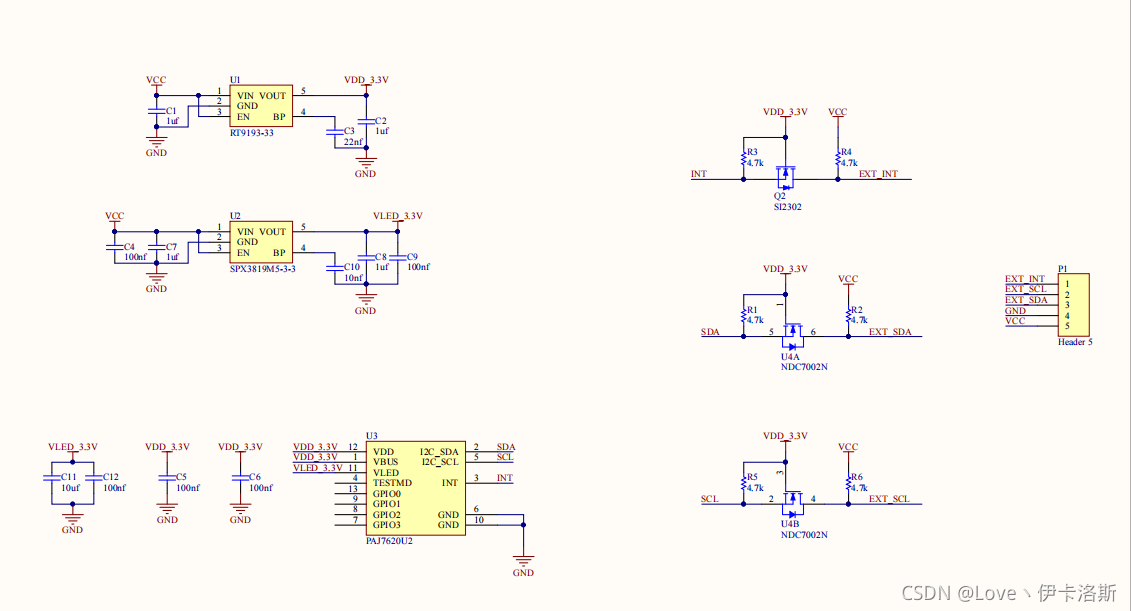The width and height of the screenshot is (1131, 611).
Task: Click the "VLED_3.3V" power label above C9
Action: point(397,216)
